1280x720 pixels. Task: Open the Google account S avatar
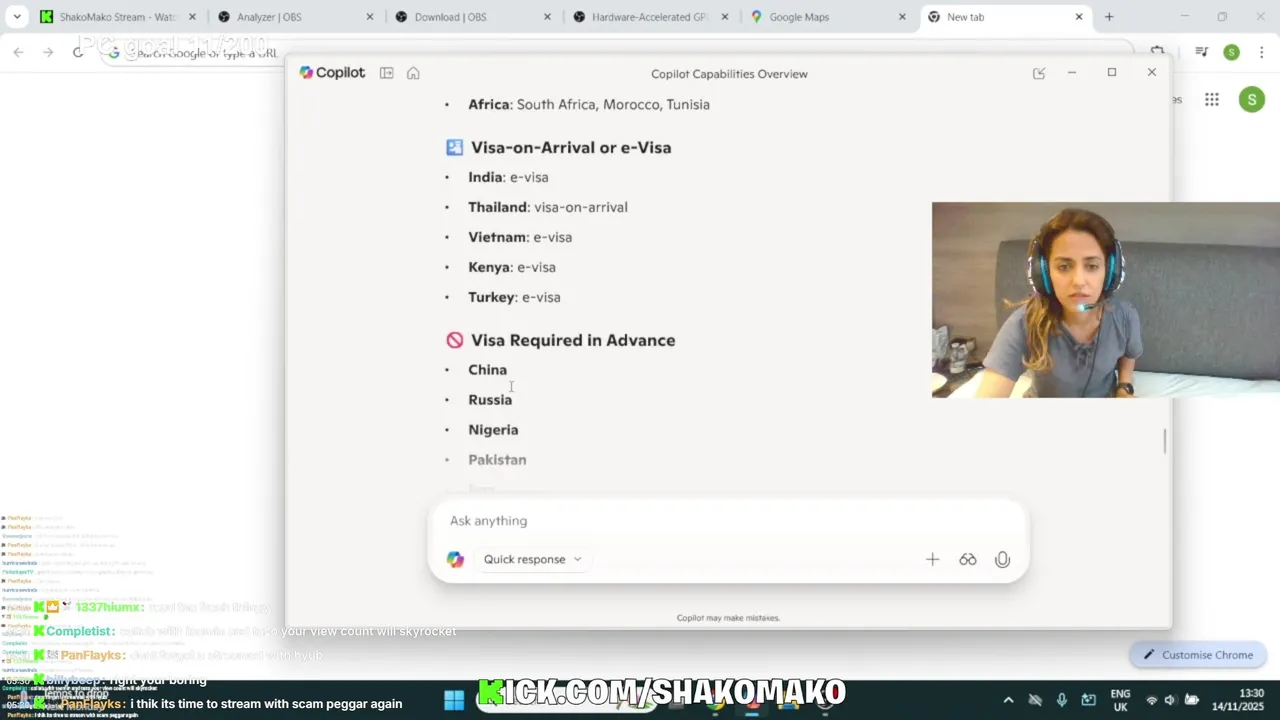pos(1252,99)
